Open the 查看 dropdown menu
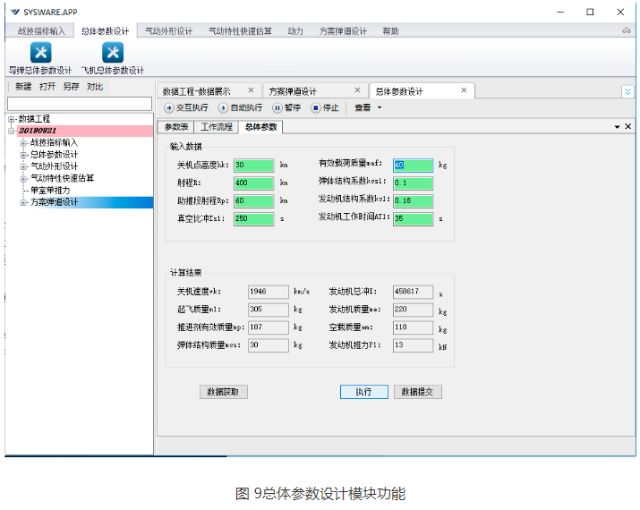640x510 pixels. point(368,108)
